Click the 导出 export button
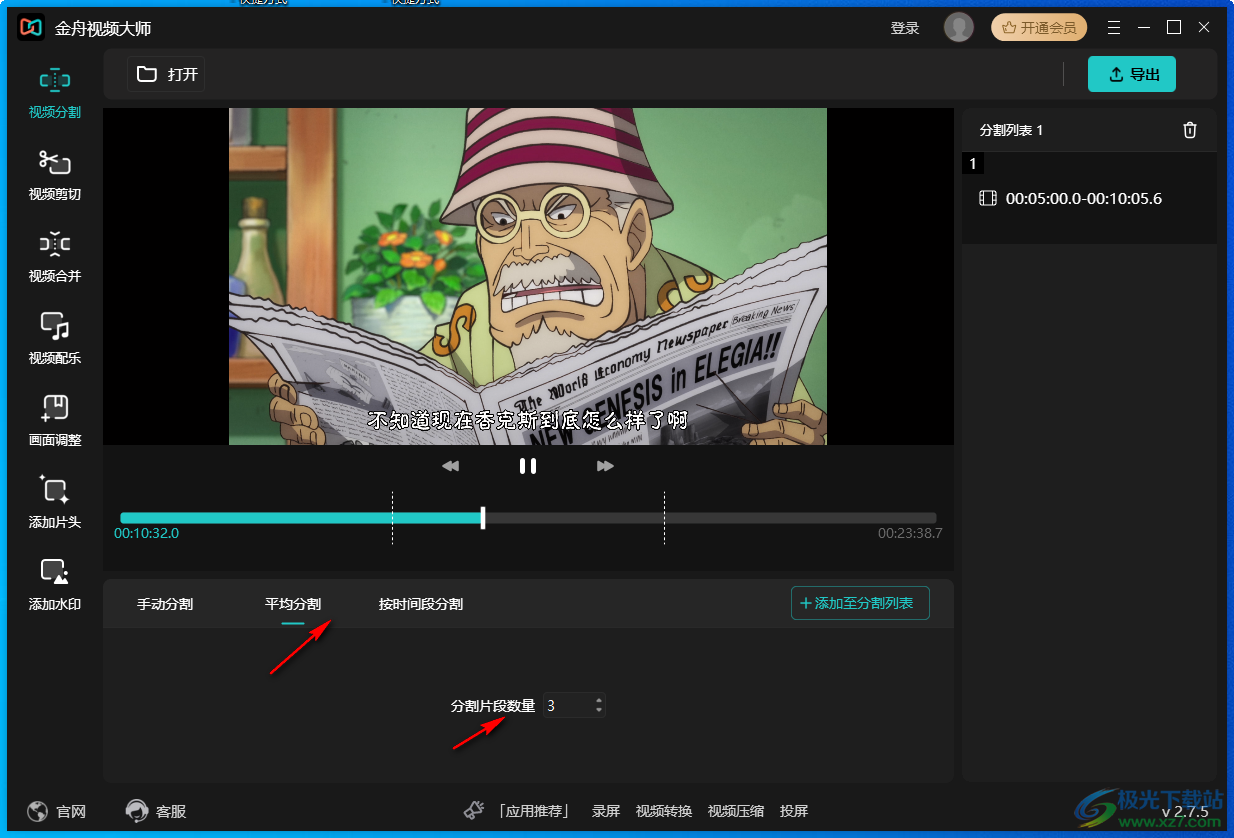The height and width of the screenshot is (838, 1234). (x=1132, y=74)
